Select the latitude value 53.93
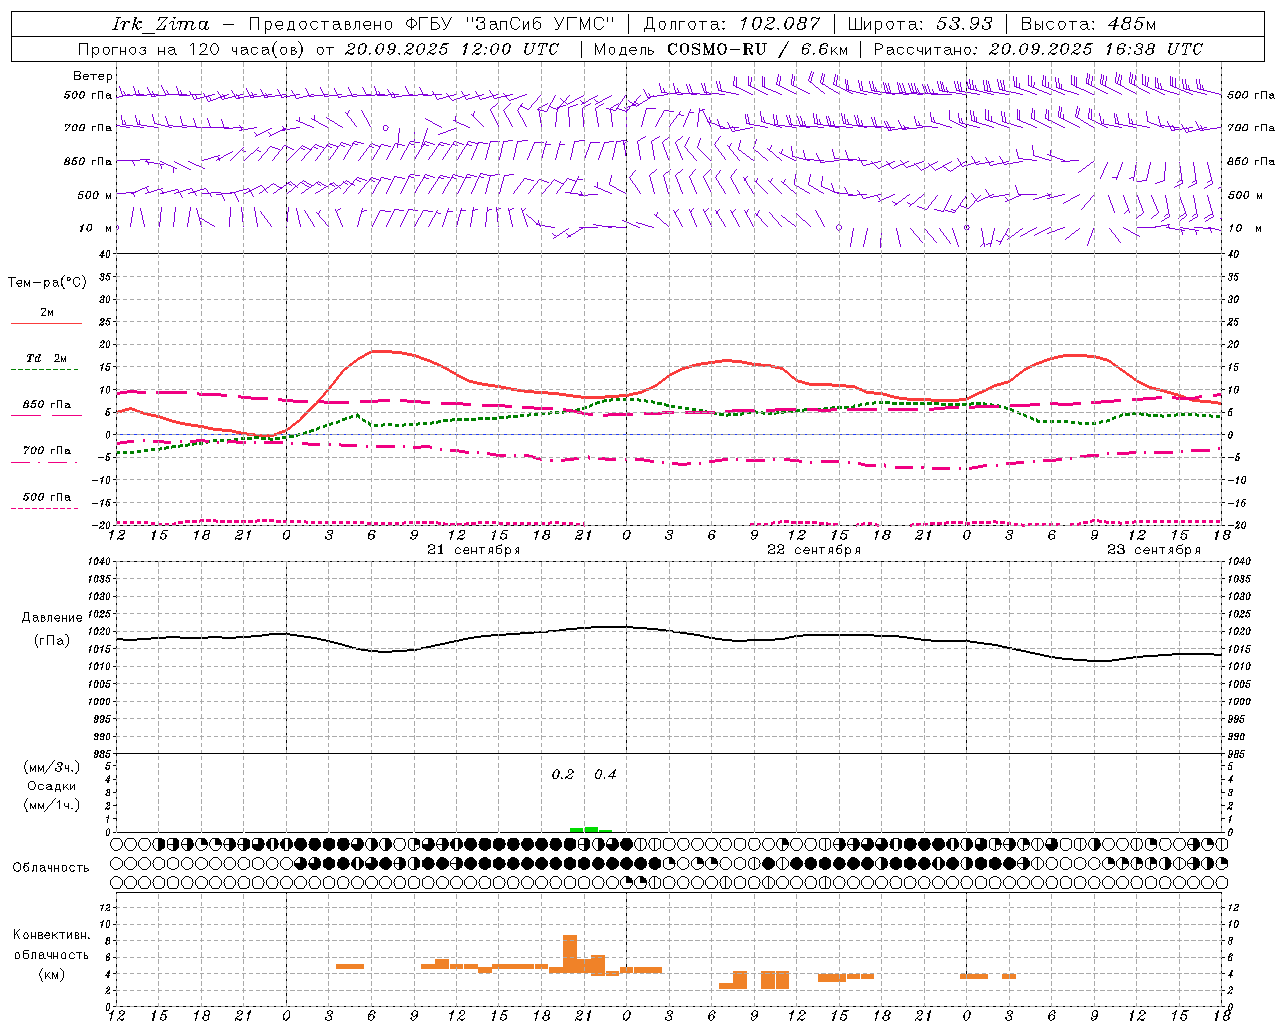 (x=964, y=24)
